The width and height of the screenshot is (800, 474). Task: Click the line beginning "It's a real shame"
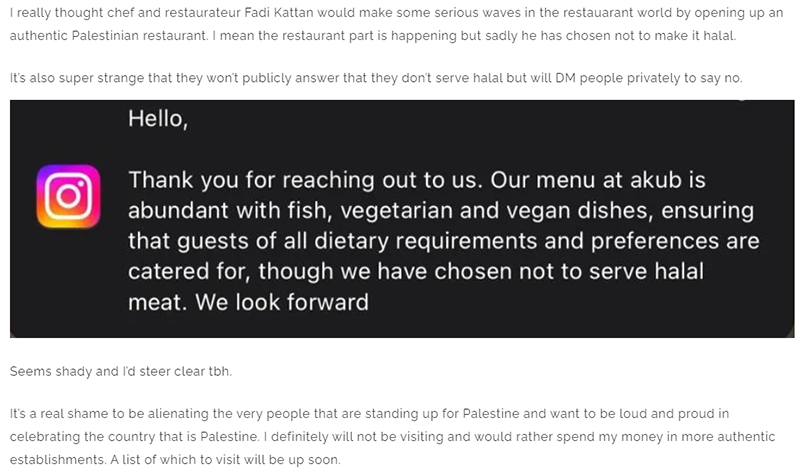click(369, 414)
